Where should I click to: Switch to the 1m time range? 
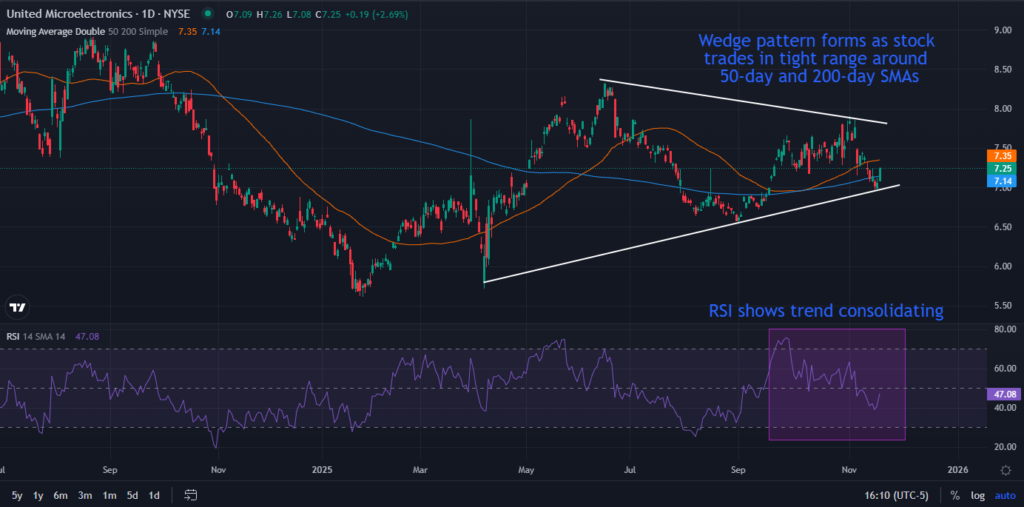[x=107, y=495]
